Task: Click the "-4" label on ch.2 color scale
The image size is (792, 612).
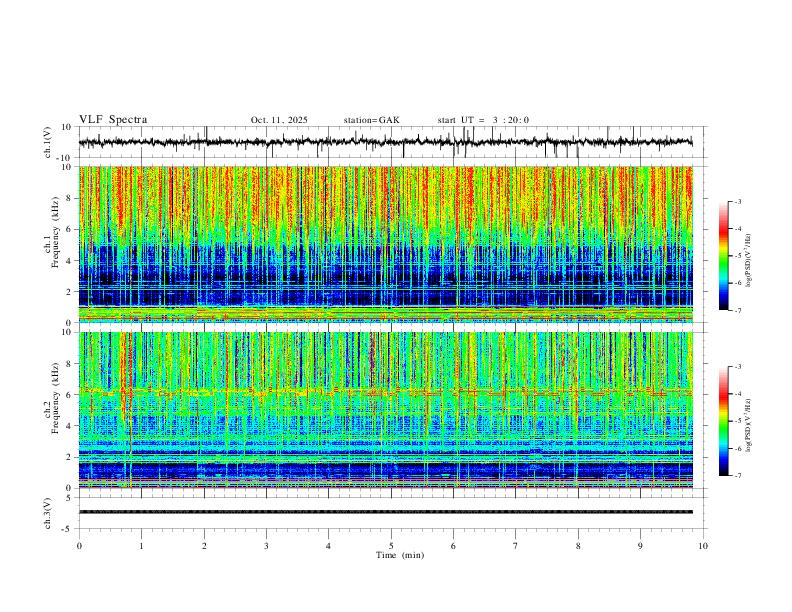Action: click(x=738, y=394)
